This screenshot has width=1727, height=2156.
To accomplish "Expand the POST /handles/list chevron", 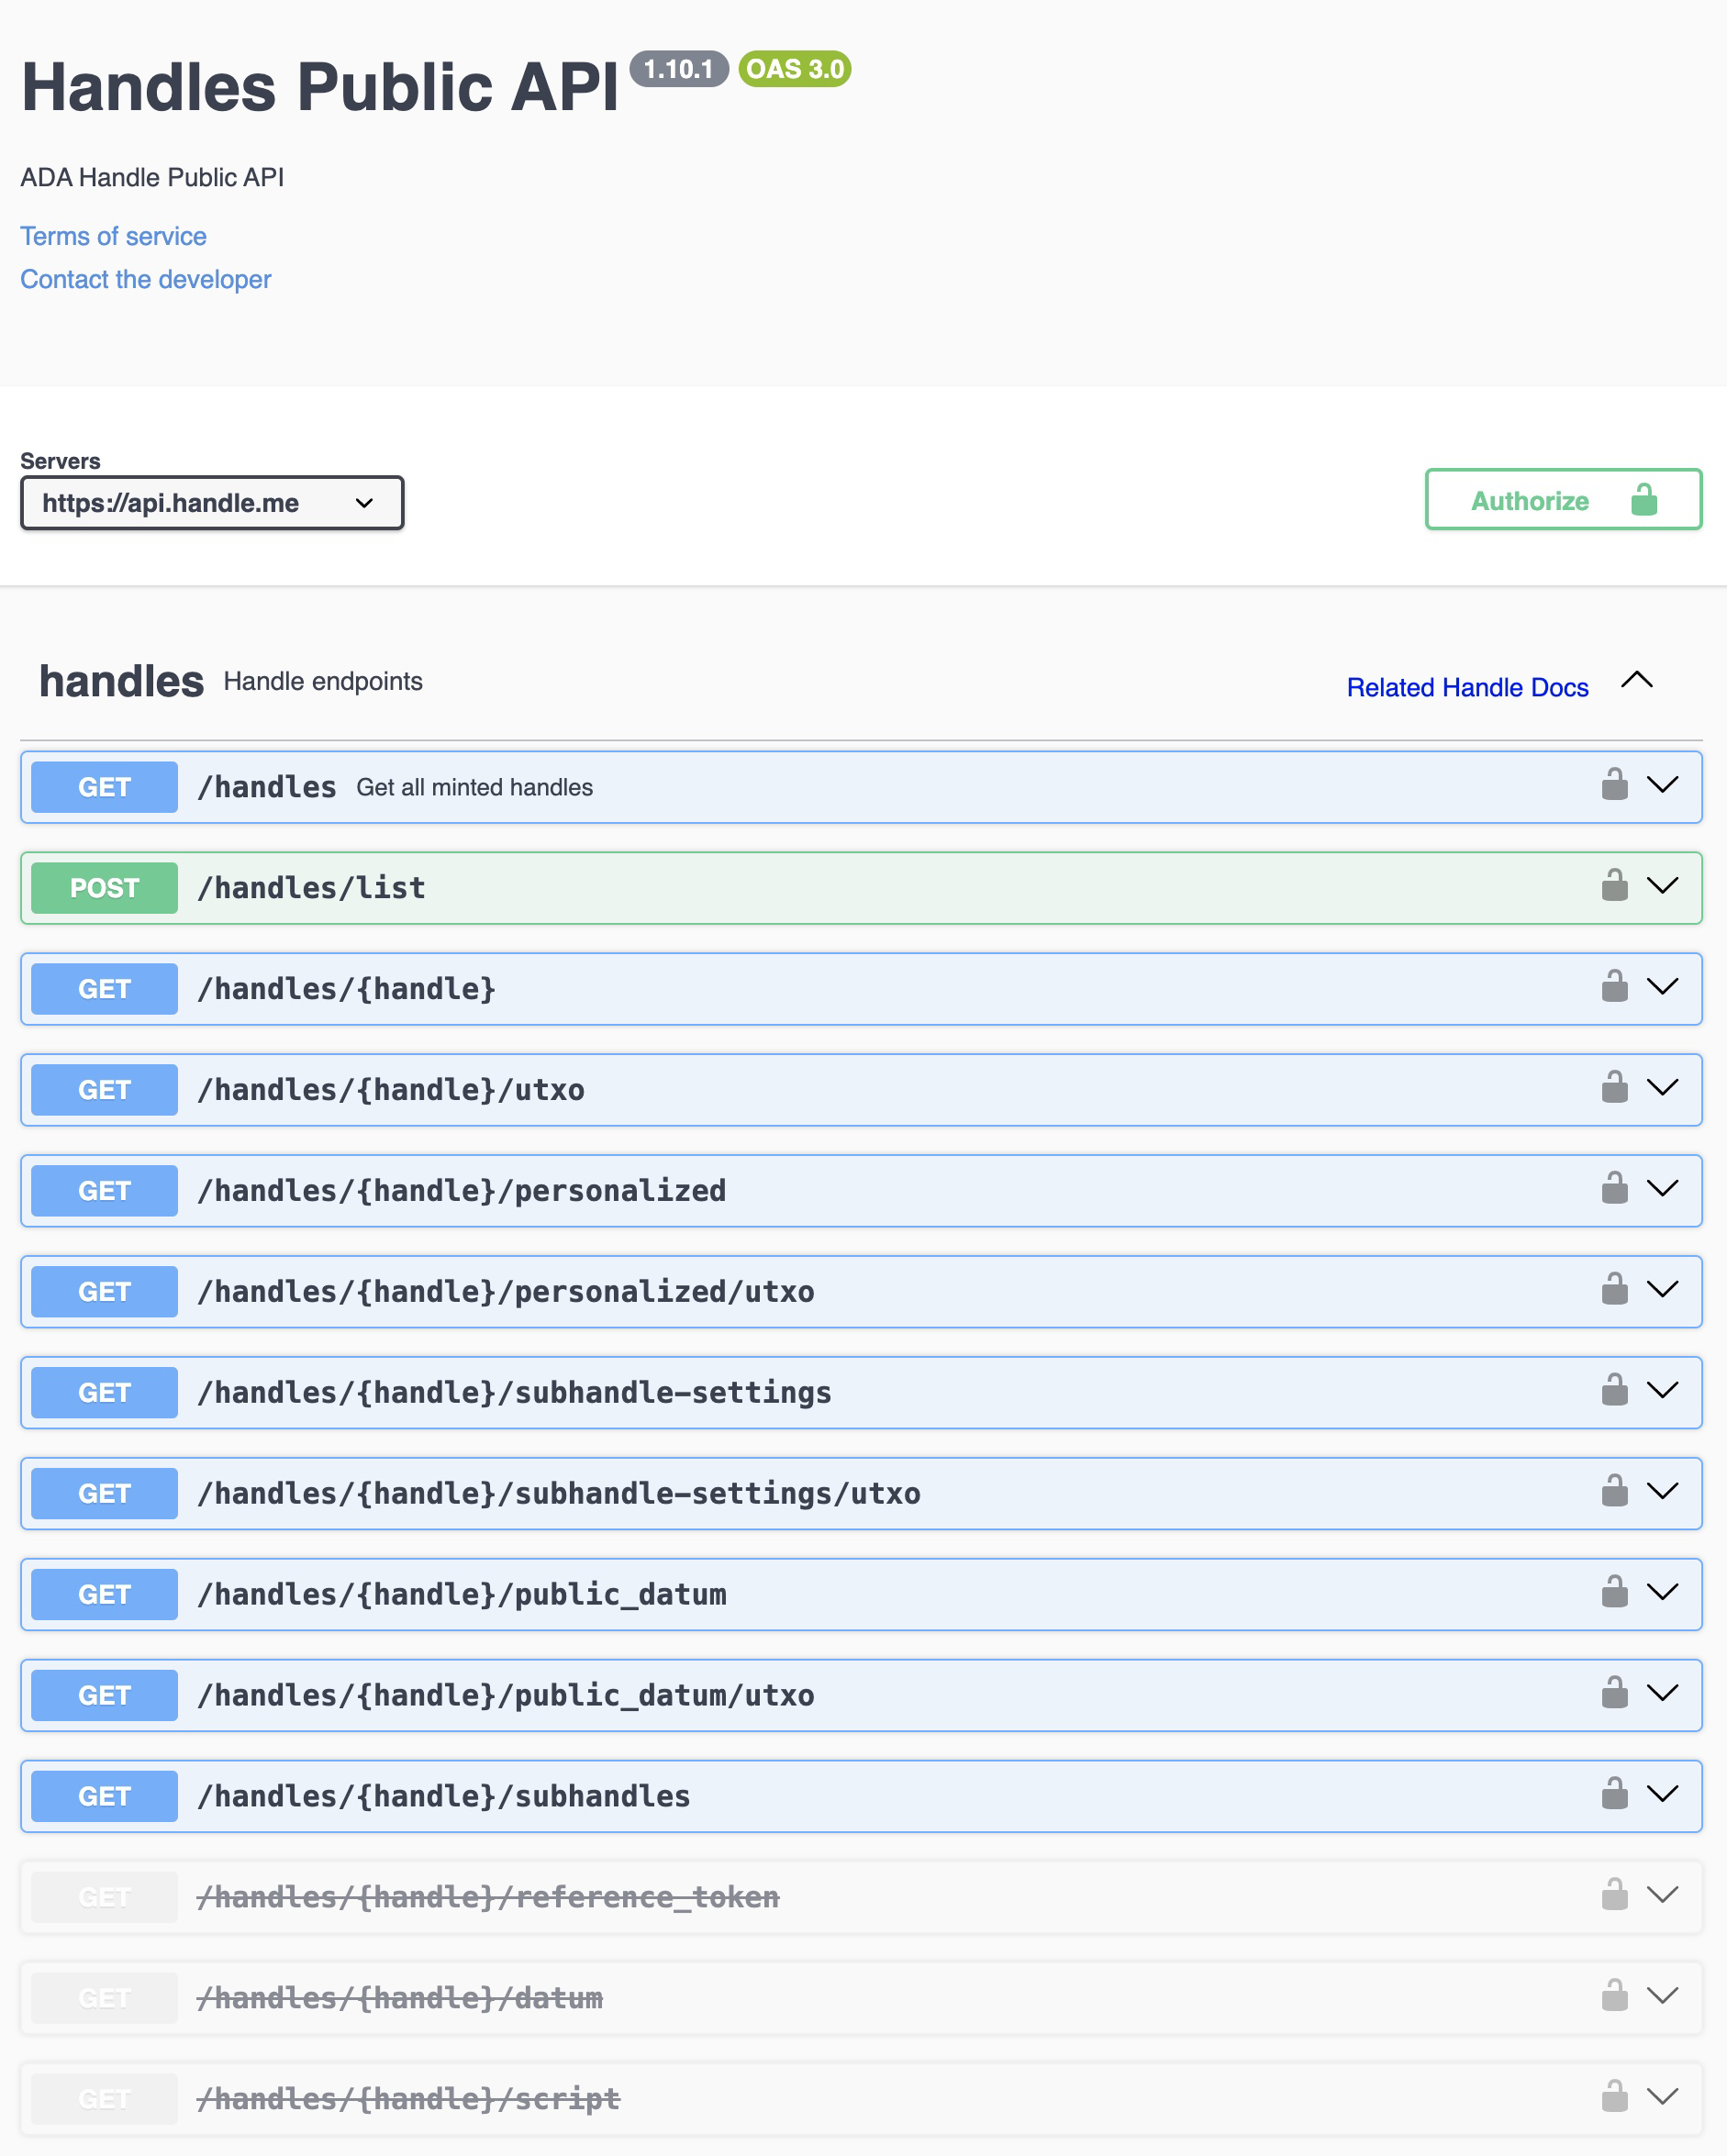I will pyautogui.click(x=1662, y=886).
